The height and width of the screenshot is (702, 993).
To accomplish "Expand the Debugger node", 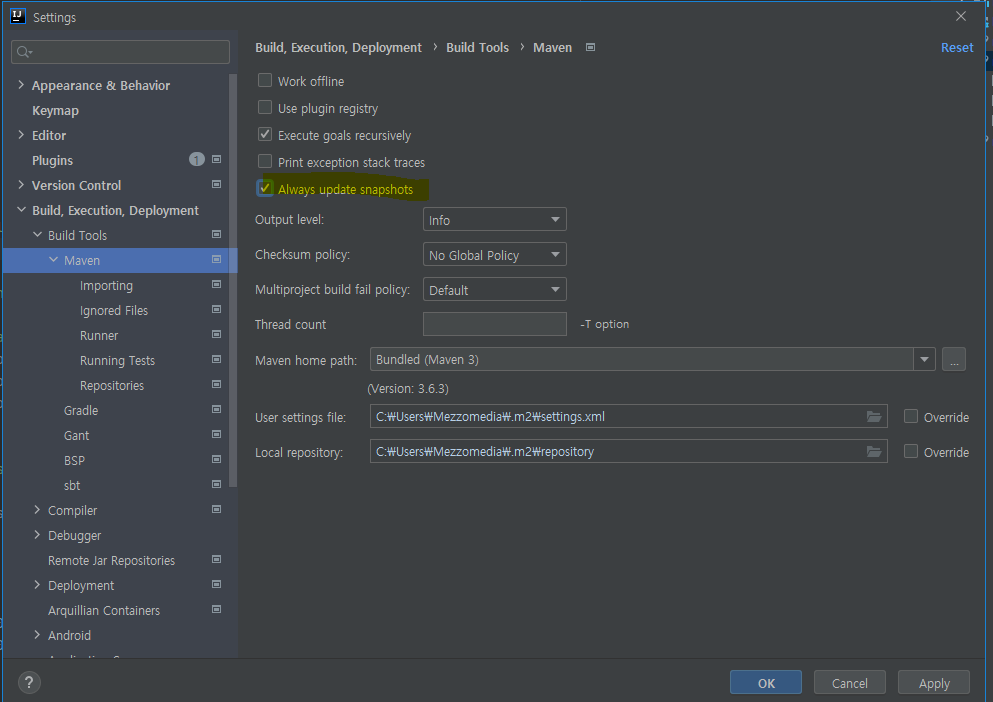I will (37, 535).
